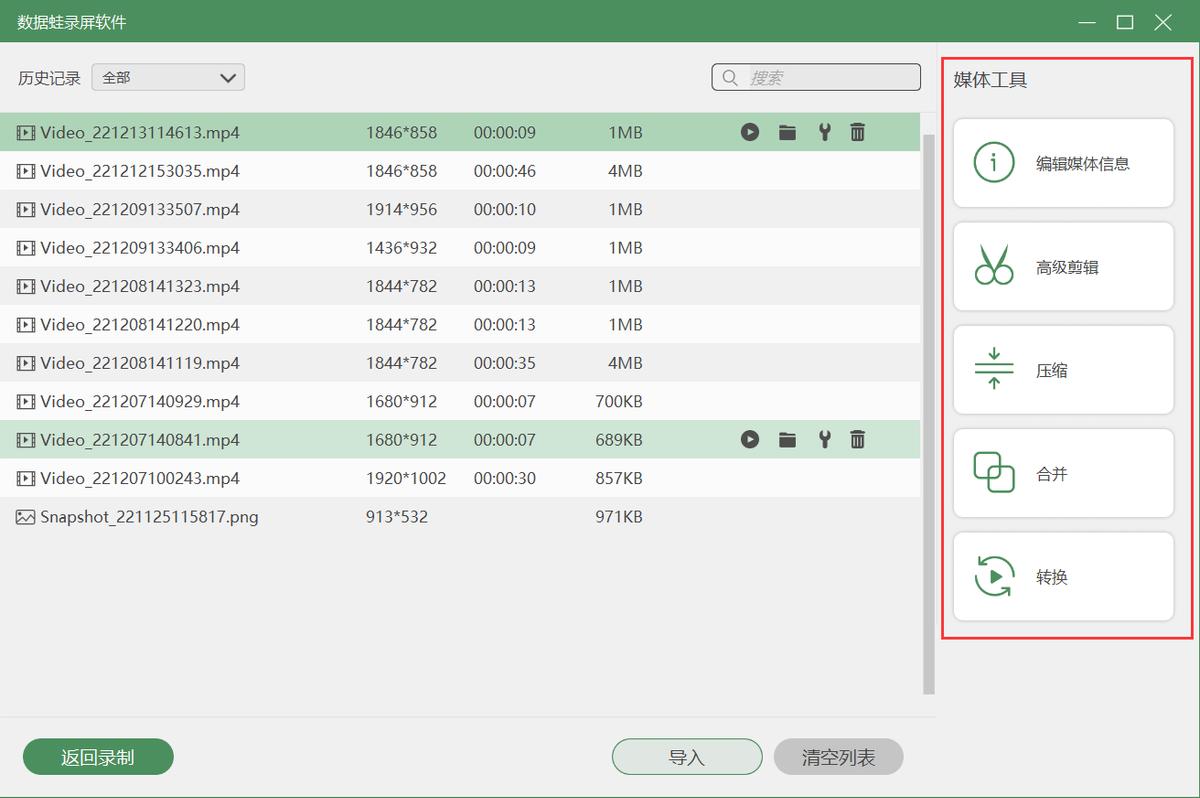Click the 返回录制 button

tap(98, 757)
